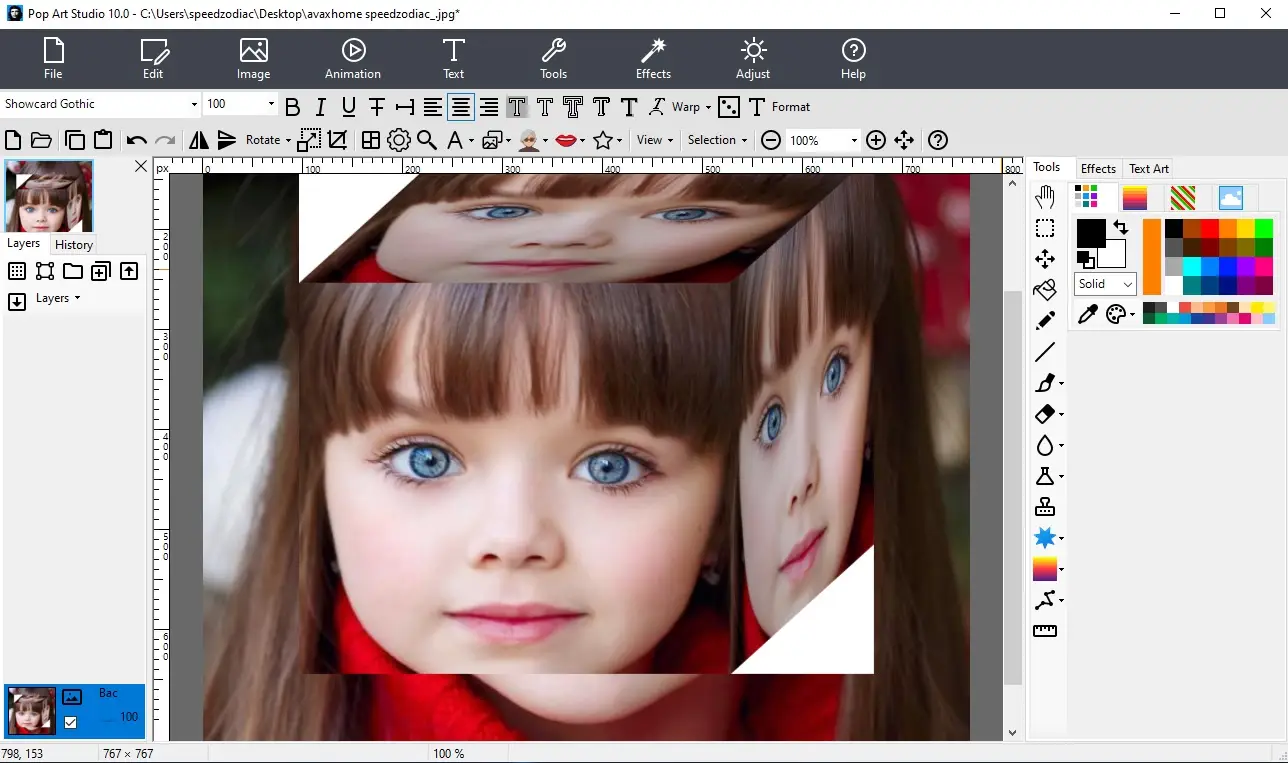The height and width of the screenshot is (763, 1288).
Task: Select the Paint bucket fill tool
Action: (1045, 290)
